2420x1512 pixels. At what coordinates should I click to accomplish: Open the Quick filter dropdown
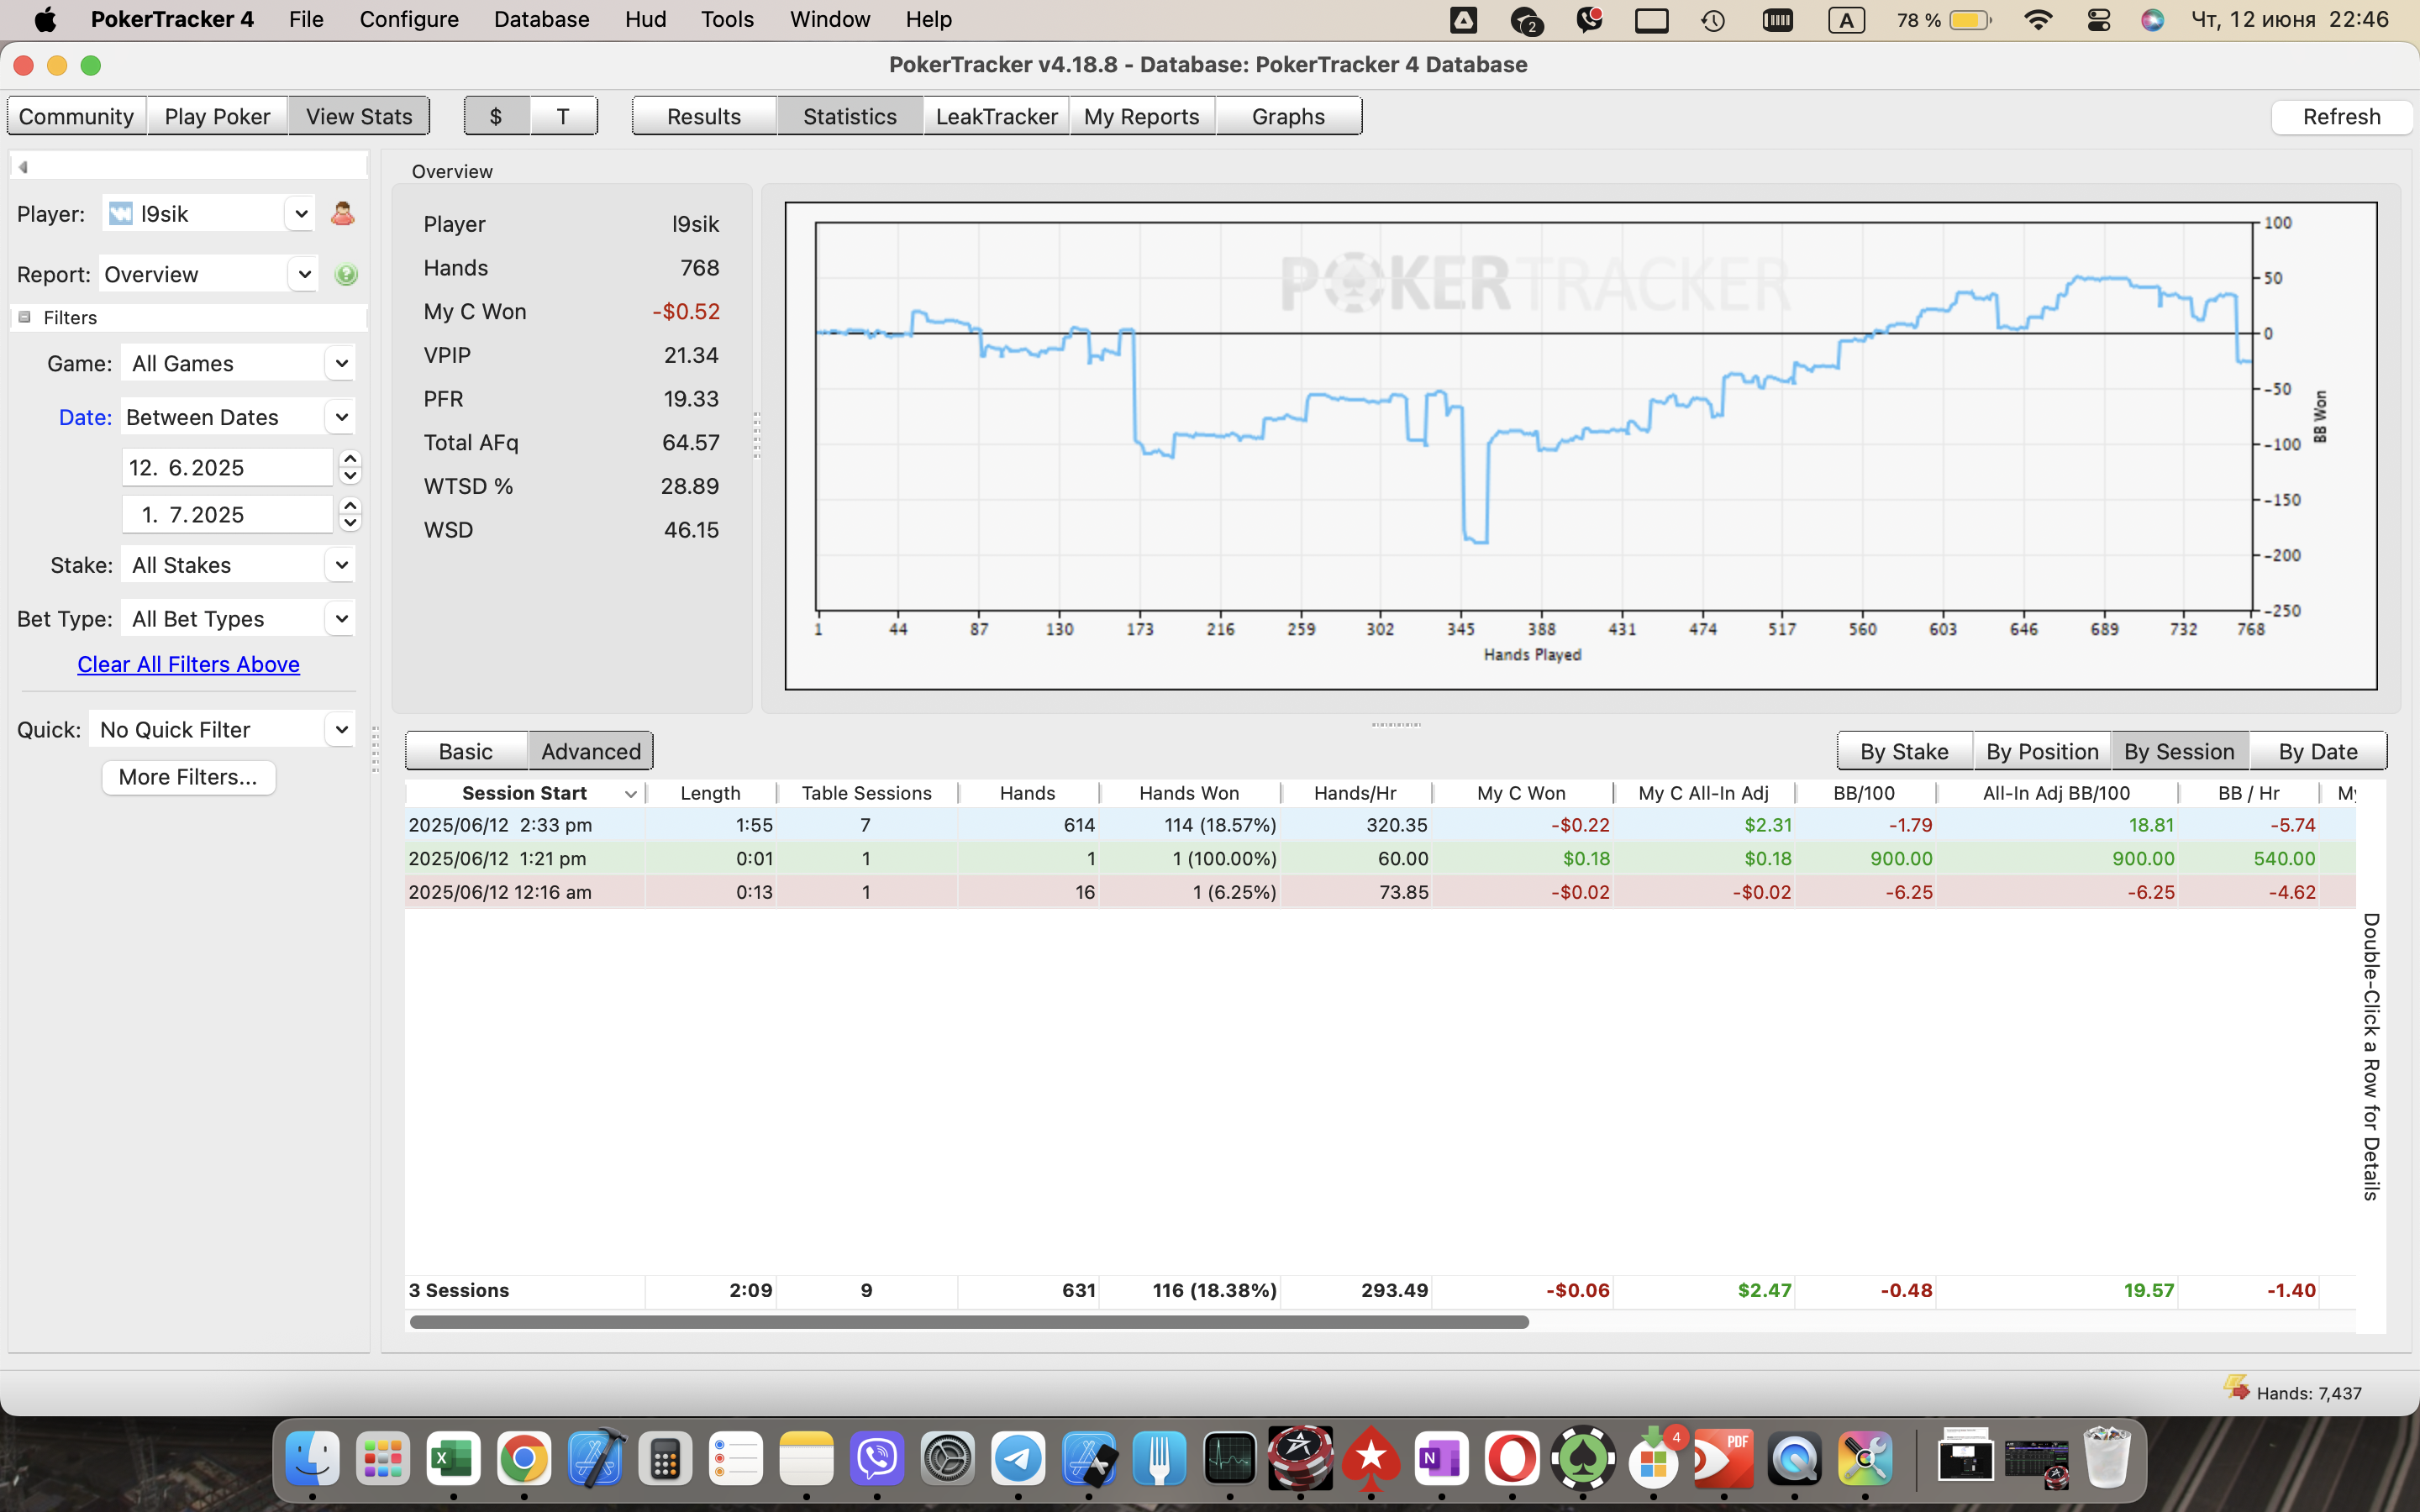pyautogui.click(x=341, y=729)
